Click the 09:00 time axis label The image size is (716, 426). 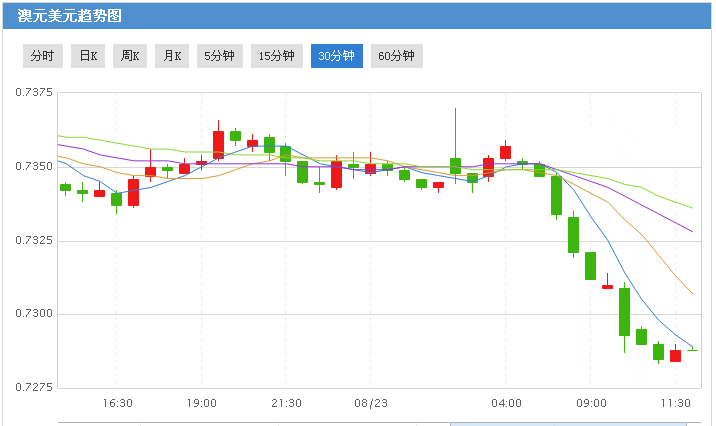click(x=591, y=403)
